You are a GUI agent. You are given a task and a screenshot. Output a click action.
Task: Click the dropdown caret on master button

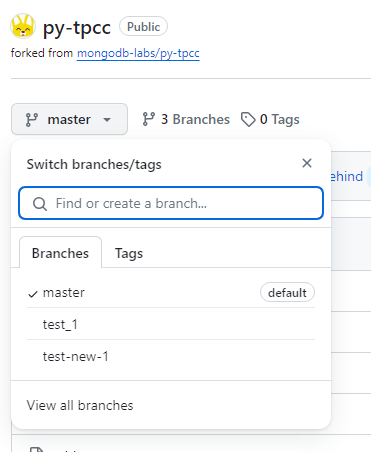coord(107,120)
